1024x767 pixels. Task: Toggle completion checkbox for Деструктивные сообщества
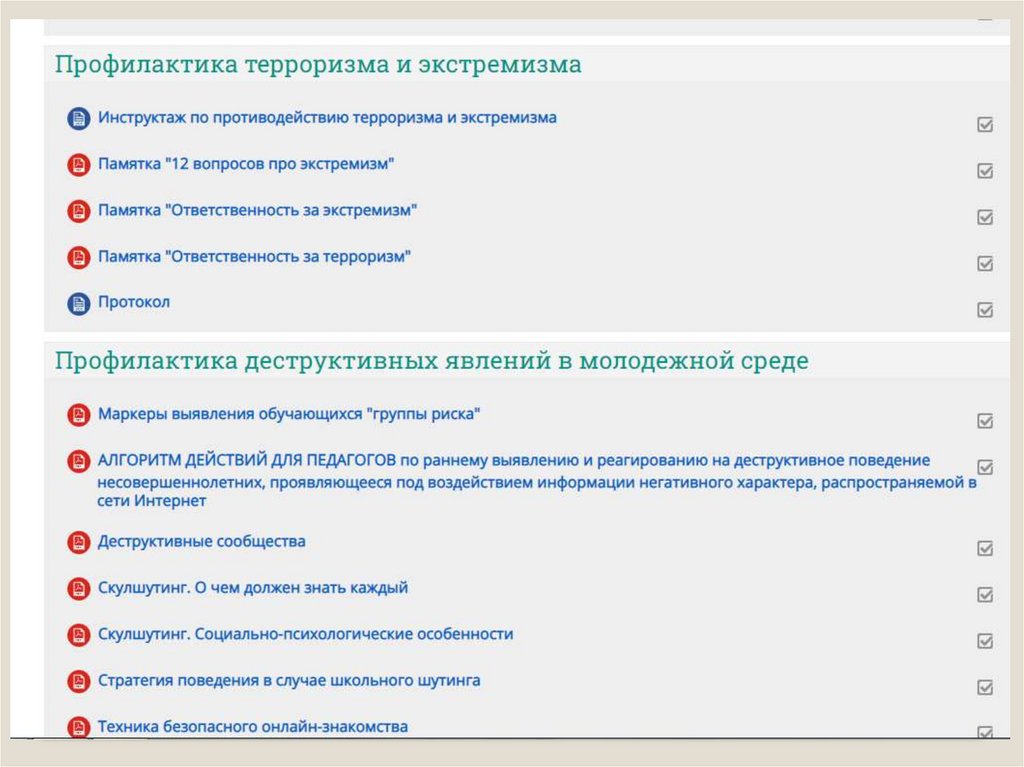(x=985, y=548)
